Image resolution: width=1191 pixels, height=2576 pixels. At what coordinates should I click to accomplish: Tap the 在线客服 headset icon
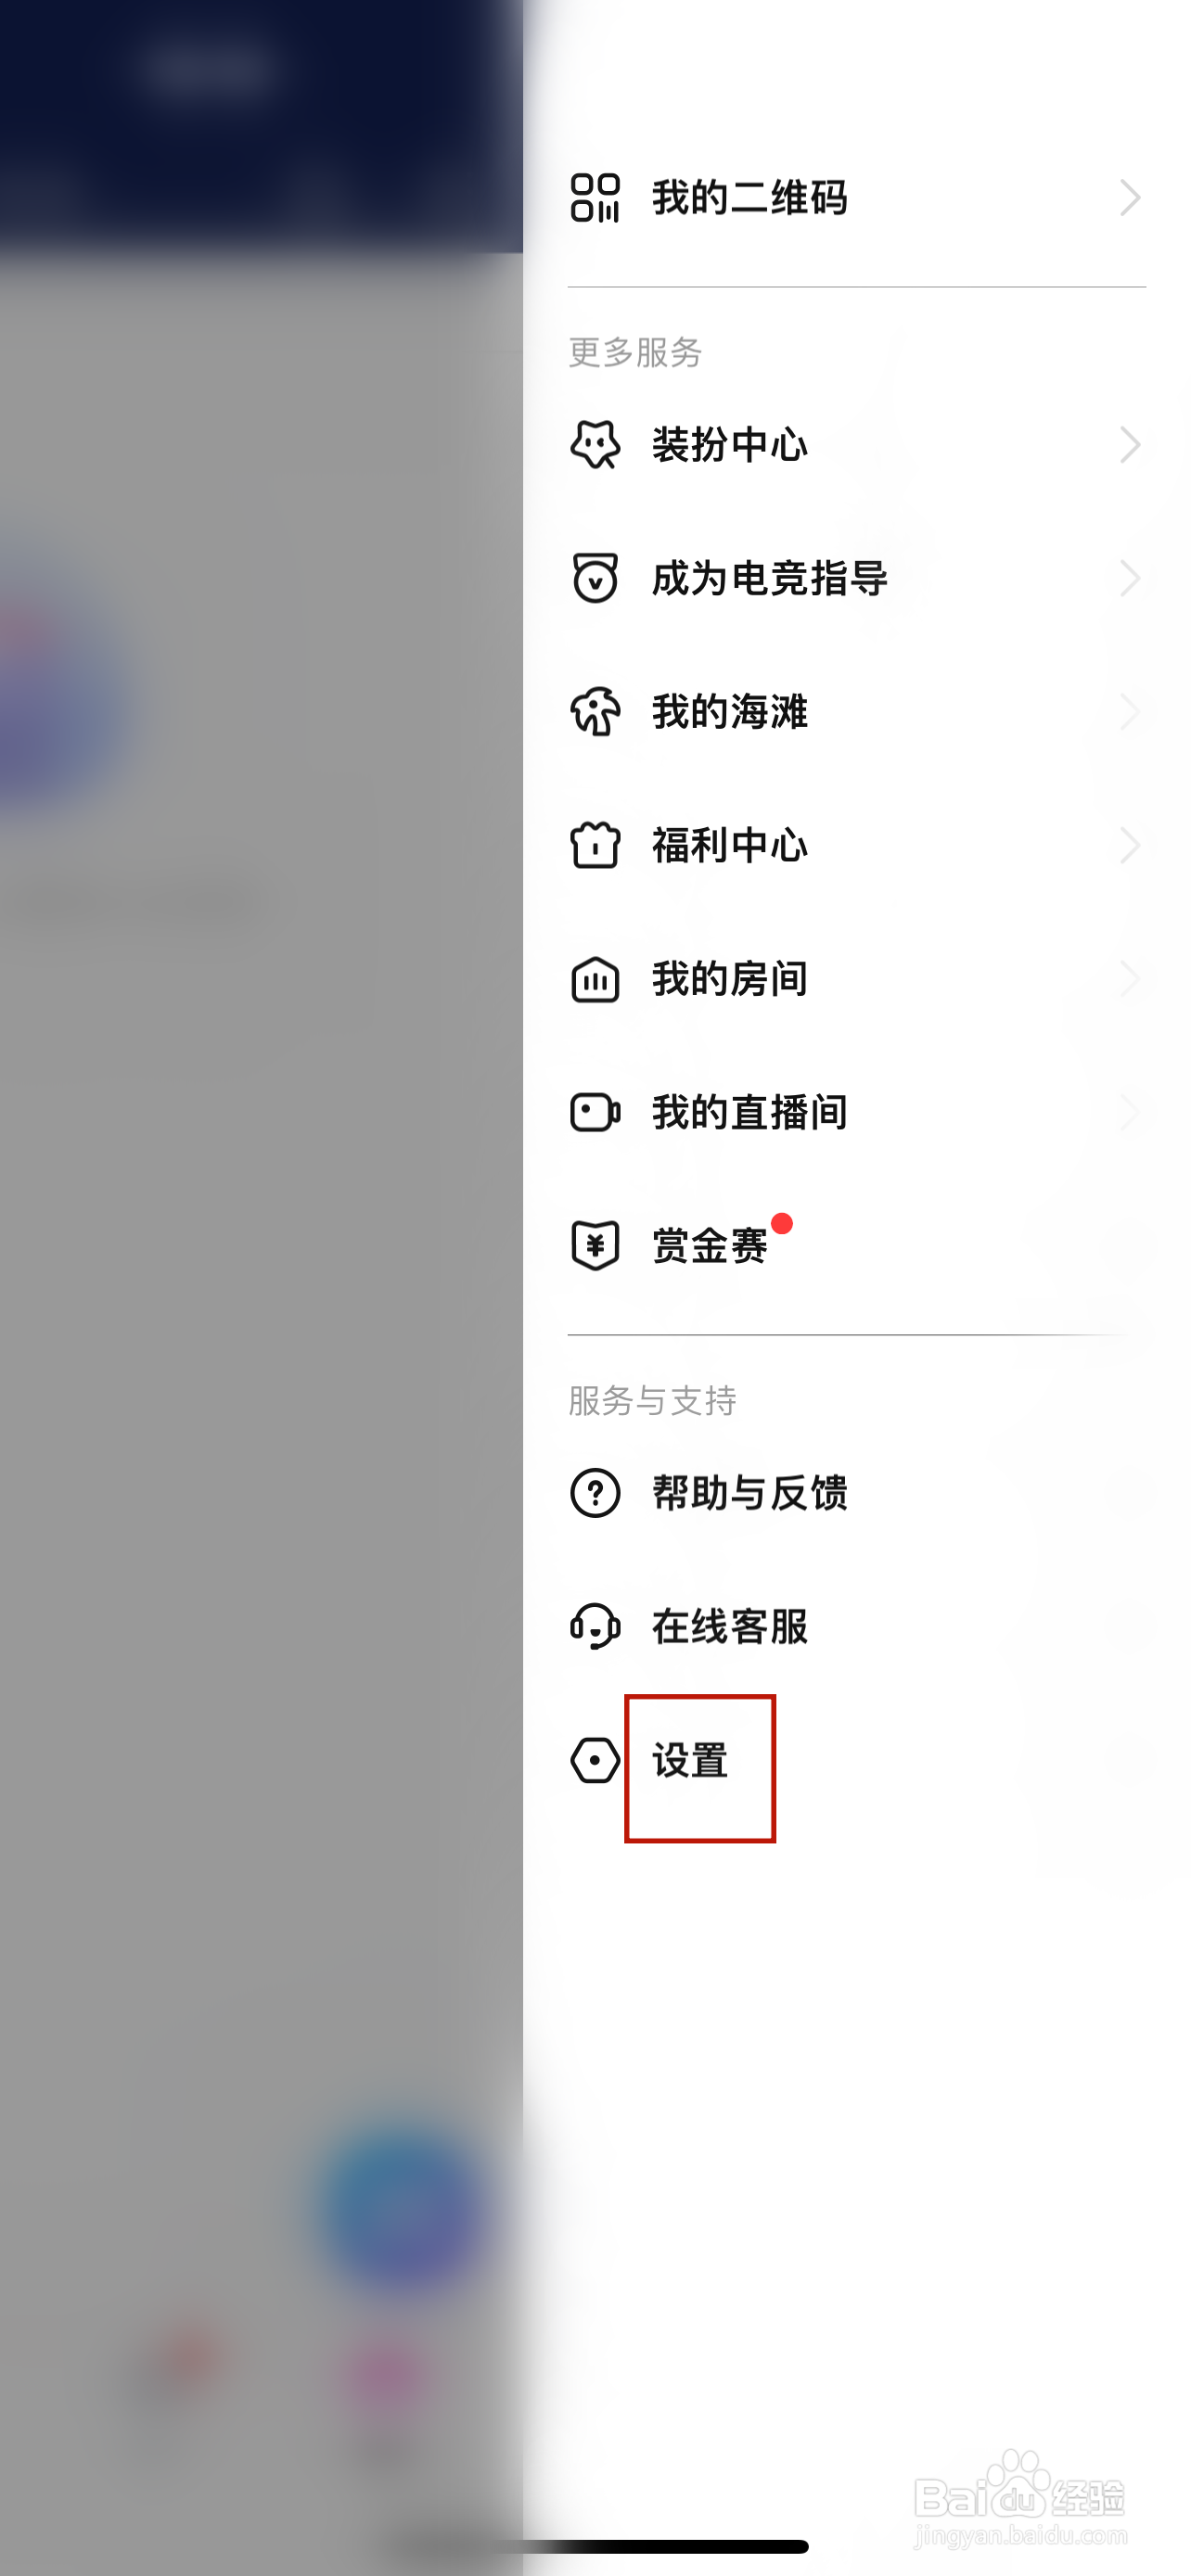point(595,1626)
